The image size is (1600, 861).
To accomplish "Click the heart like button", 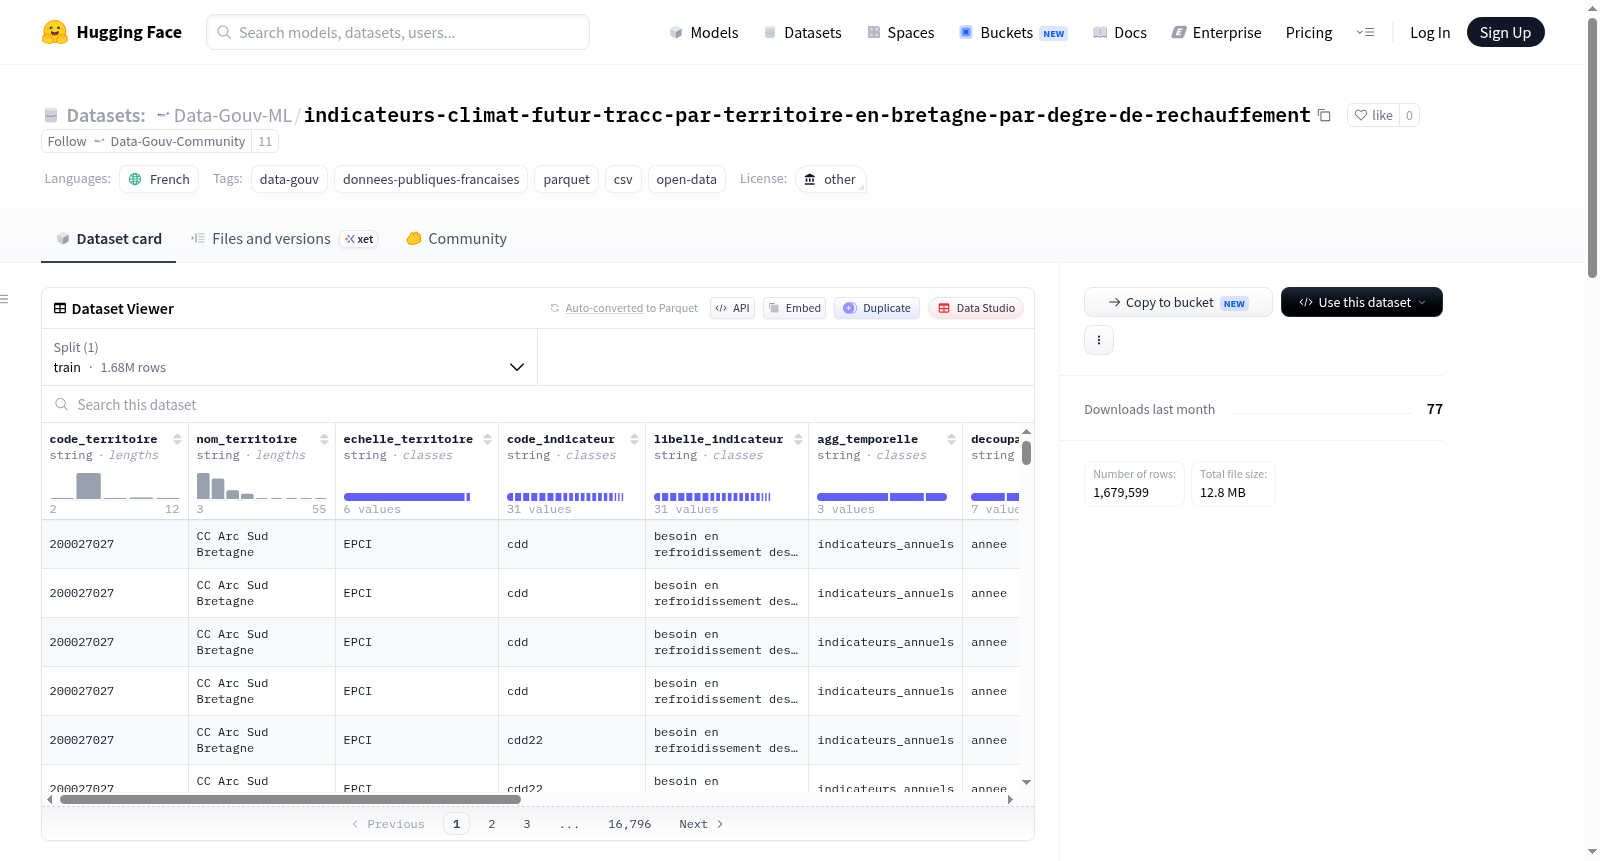I will (1373, 115).
